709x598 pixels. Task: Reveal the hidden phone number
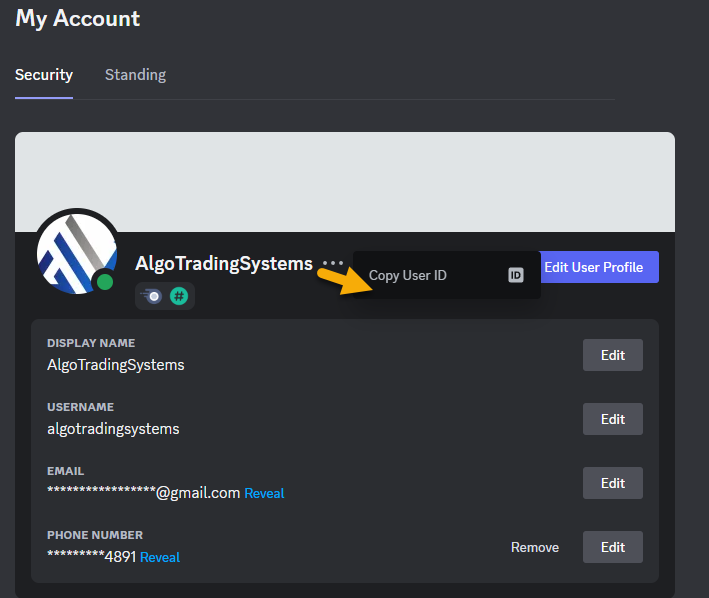tap(160, 557)
